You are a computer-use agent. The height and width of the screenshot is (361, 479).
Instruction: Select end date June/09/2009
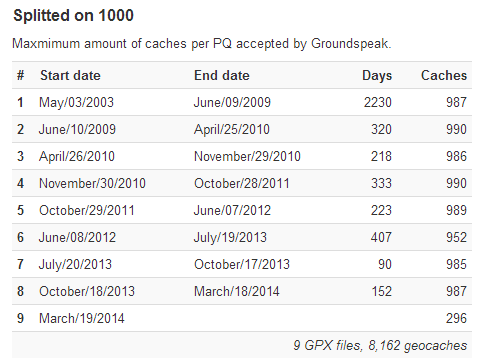click(x=232, y=102)
